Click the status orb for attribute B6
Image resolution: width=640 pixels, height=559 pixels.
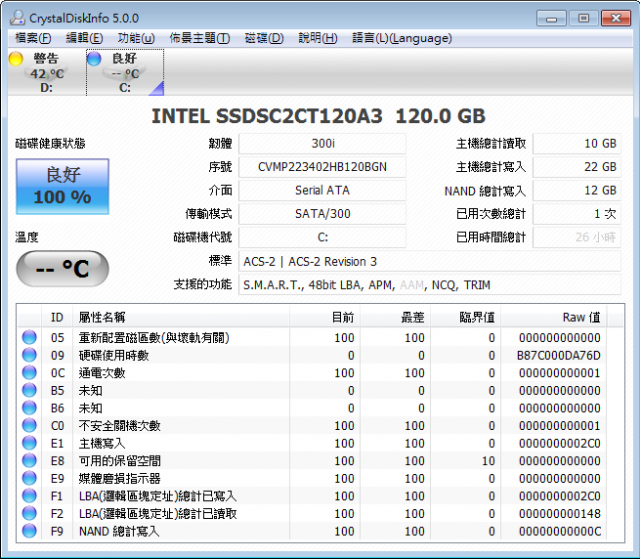pyautogui.click(x=29, y=408)
